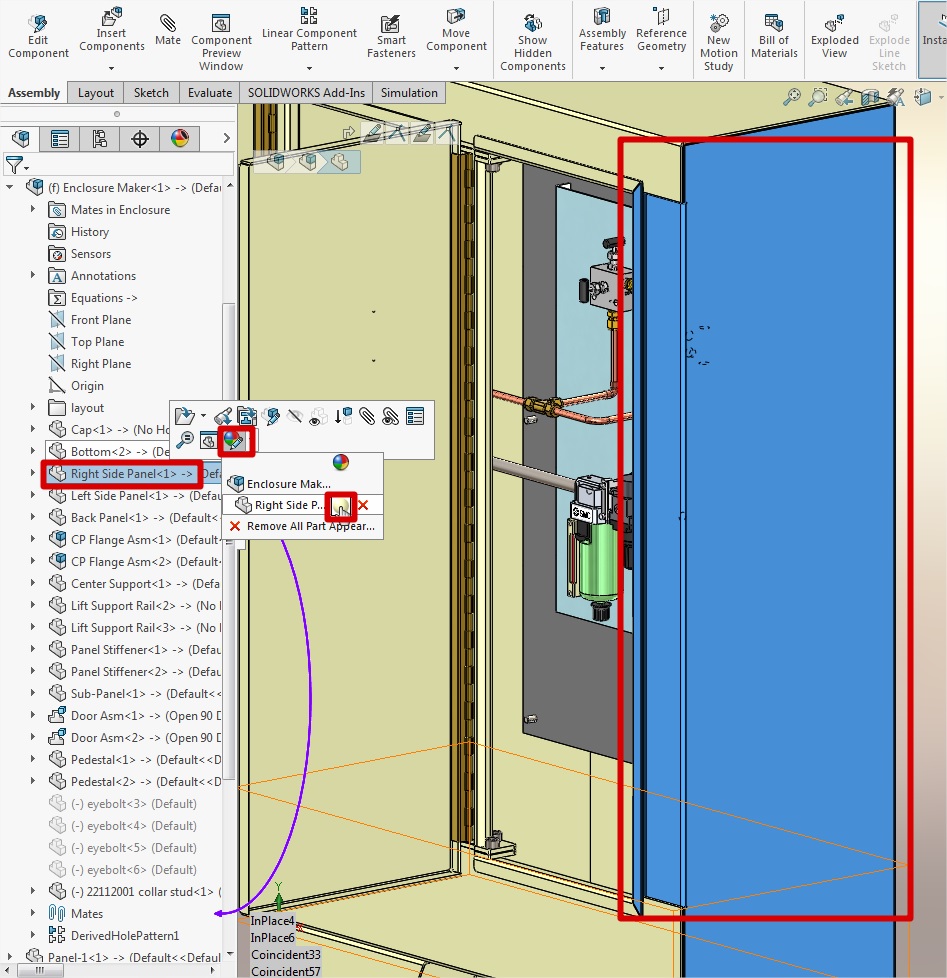
Task: Open the Mate tool
Action: (x=168, y=28)
